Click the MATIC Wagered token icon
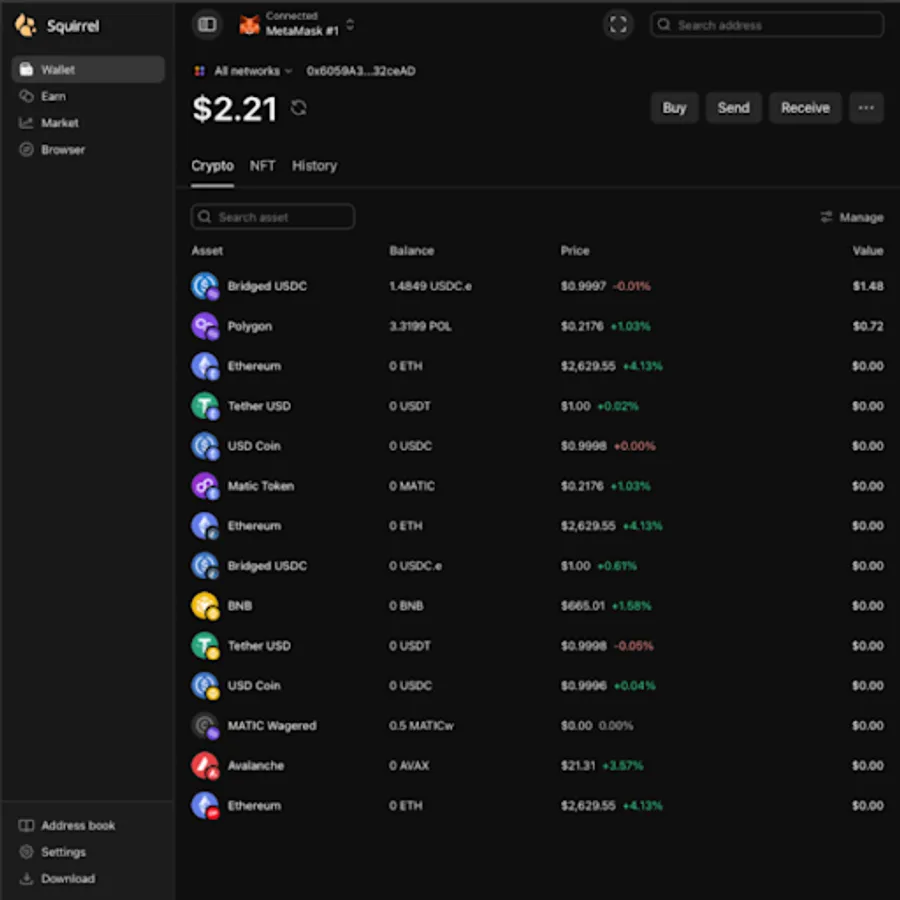Viewport: 900px width, 900px height. pyautogui.click(x=205, y=726)
